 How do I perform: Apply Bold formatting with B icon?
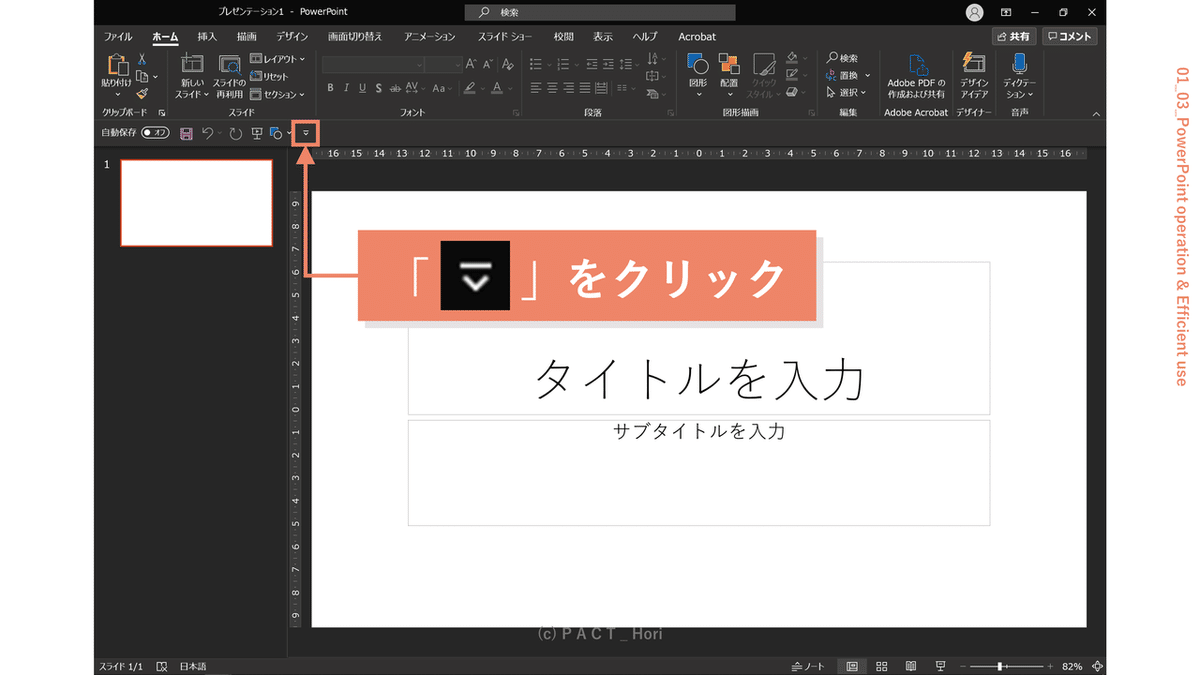click(x=330, y=88)
